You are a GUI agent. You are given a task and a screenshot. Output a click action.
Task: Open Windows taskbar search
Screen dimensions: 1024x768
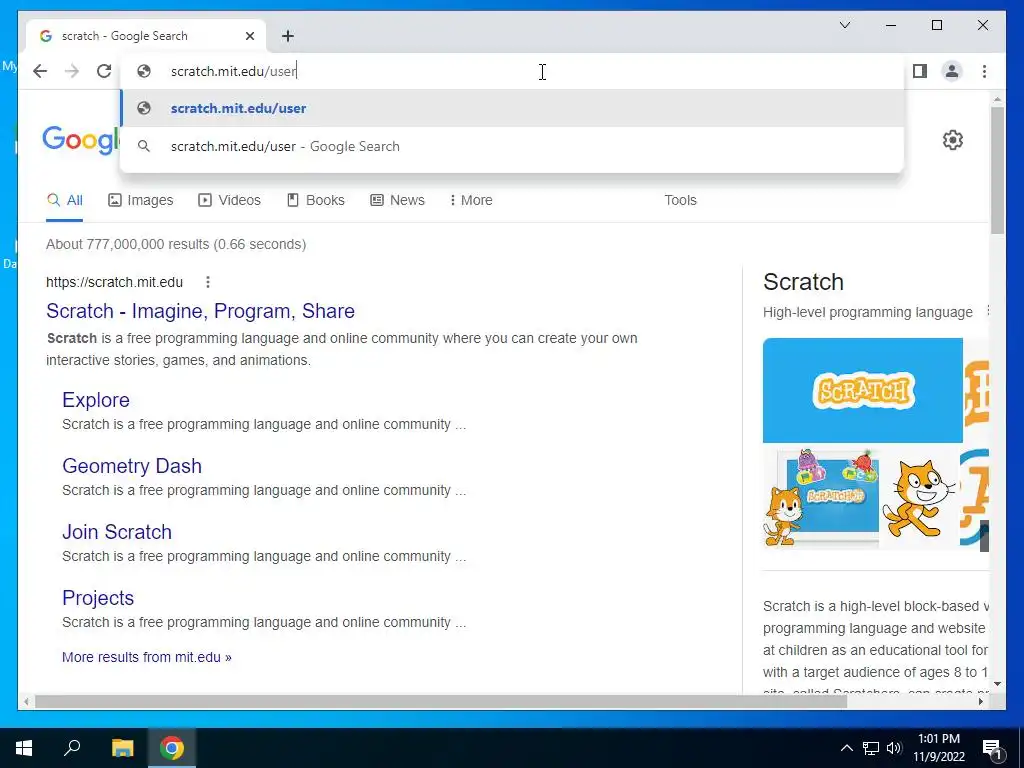tap(72, 748)
